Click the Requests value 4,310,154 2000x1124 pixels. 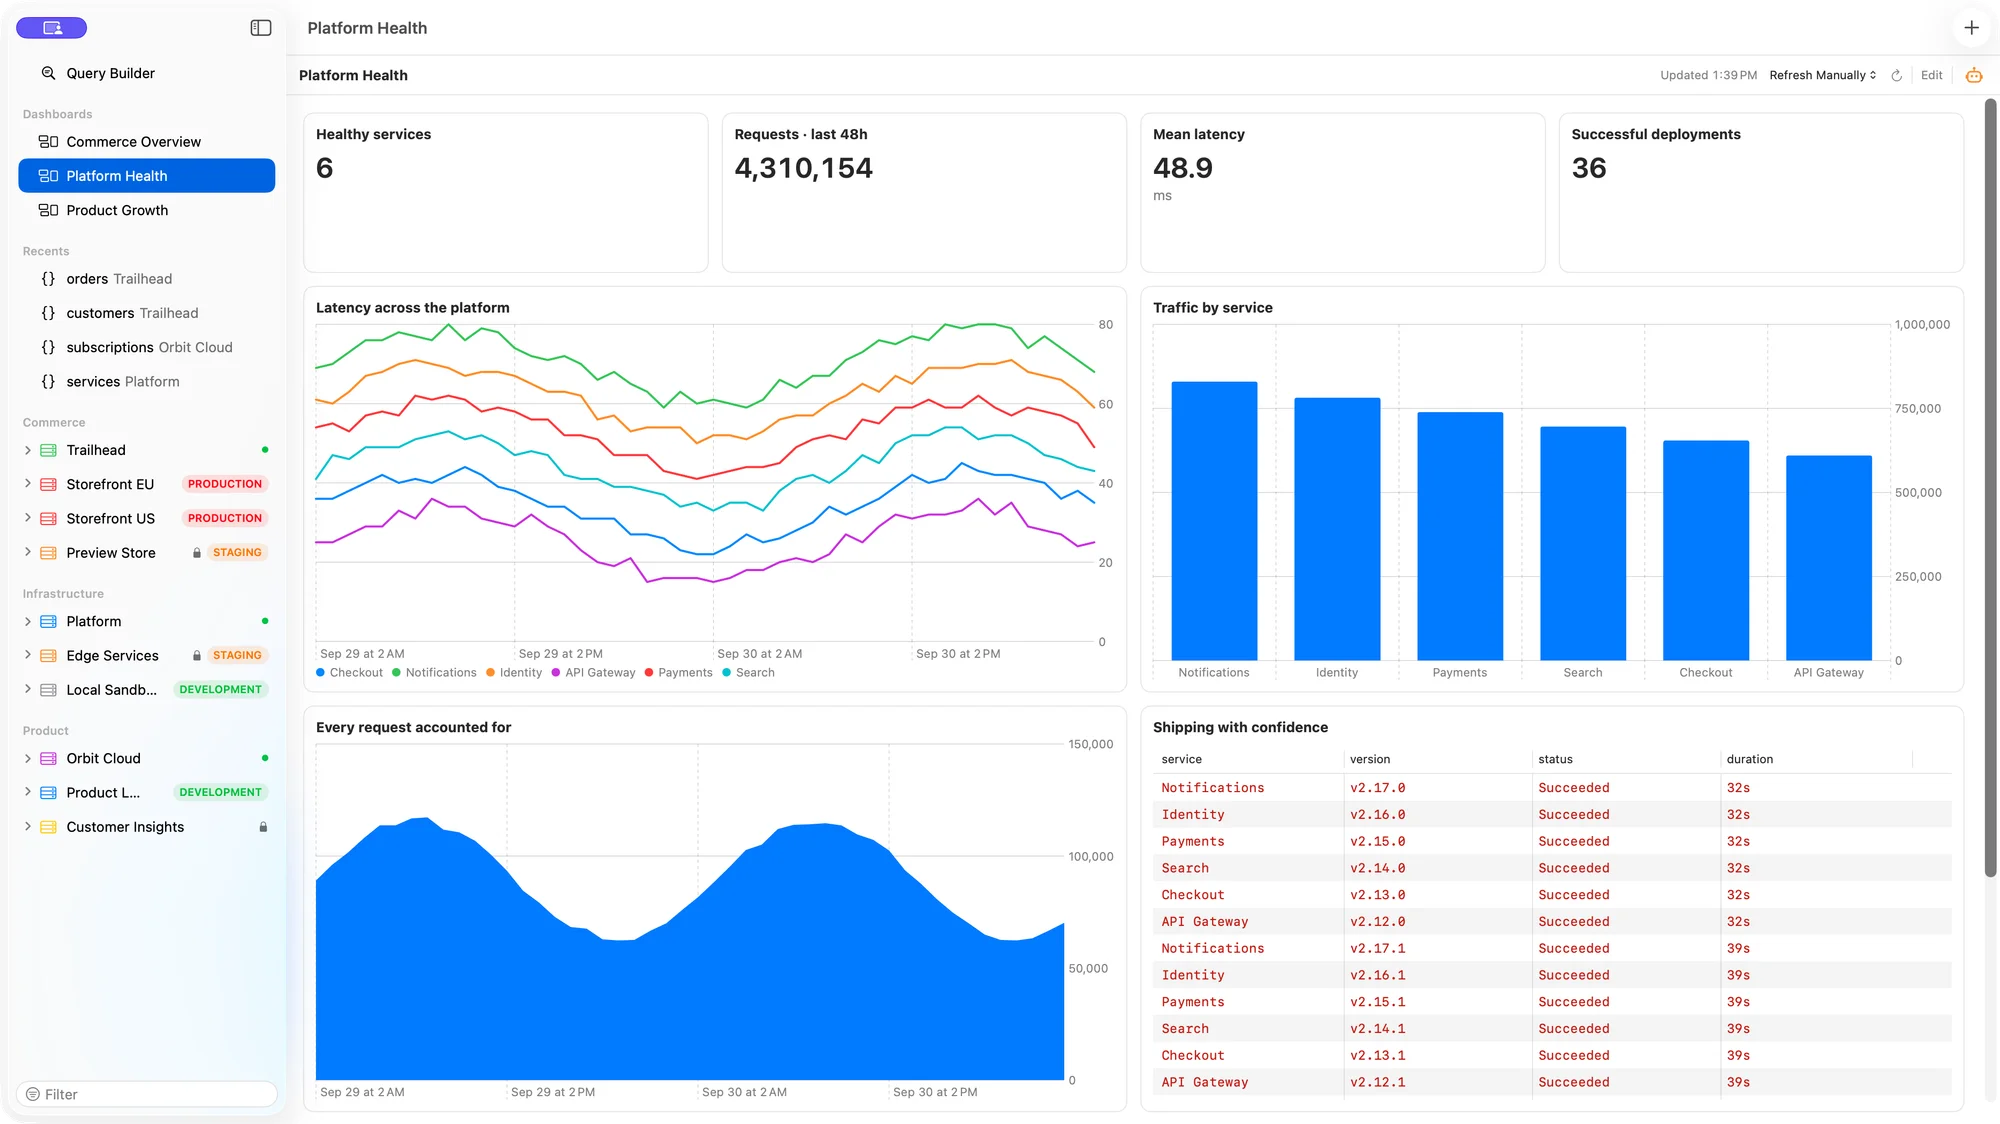(803, 168)
